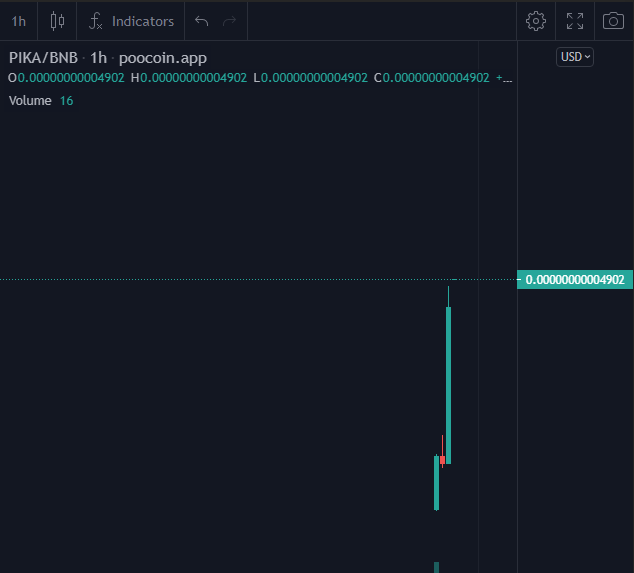Viewport: 634px width, 573px height.
Task: Undo the last chart action
Action: tap(201, 21)
